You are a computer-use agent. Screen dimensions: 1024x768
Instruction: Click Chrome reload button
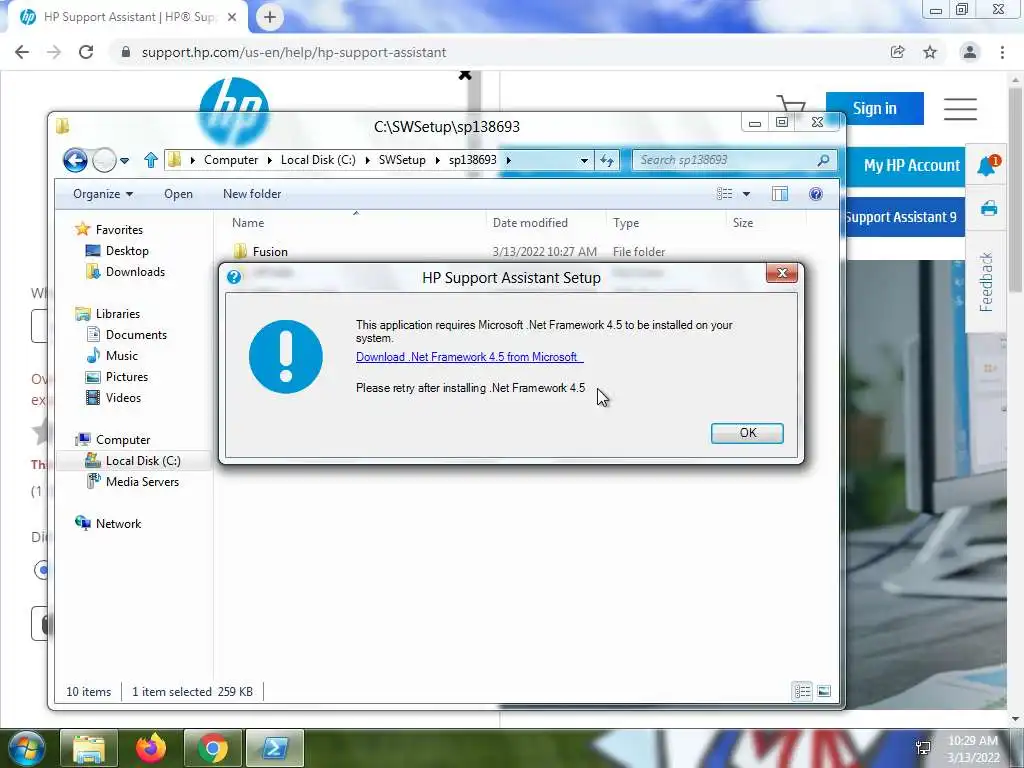click(x=86, y=52)
